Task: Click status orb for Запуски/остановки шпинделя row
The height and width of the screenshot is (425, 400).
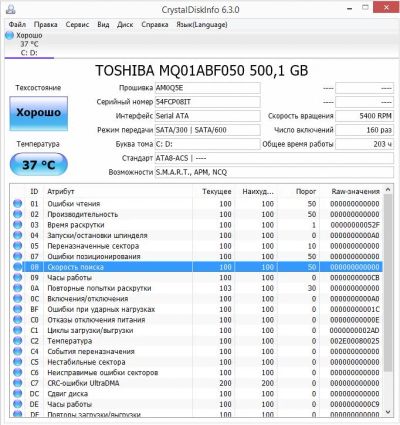Action: (x=18, y=235)
